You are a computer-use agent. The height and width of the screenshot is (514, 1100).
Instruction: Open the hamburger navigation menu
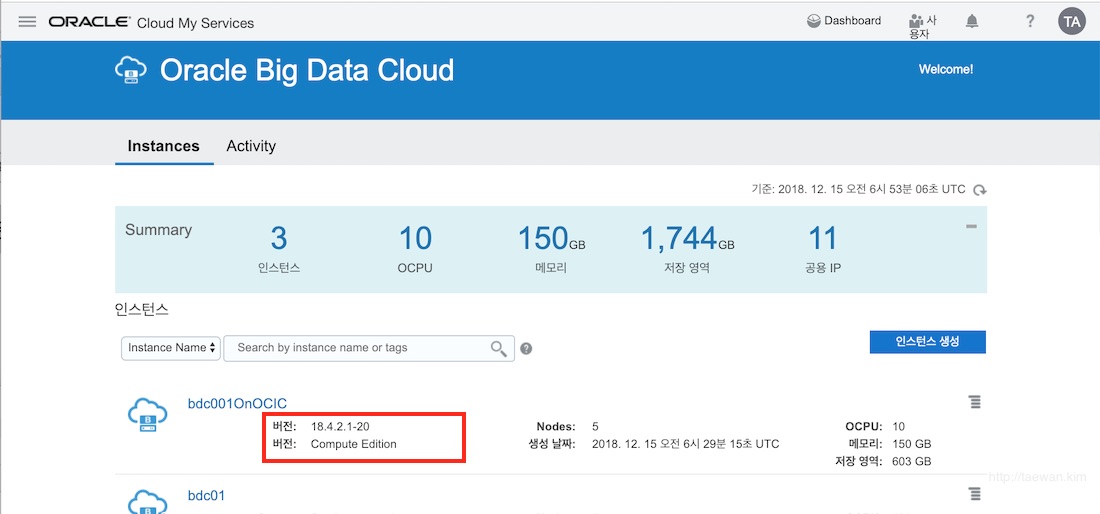(27, 22)
